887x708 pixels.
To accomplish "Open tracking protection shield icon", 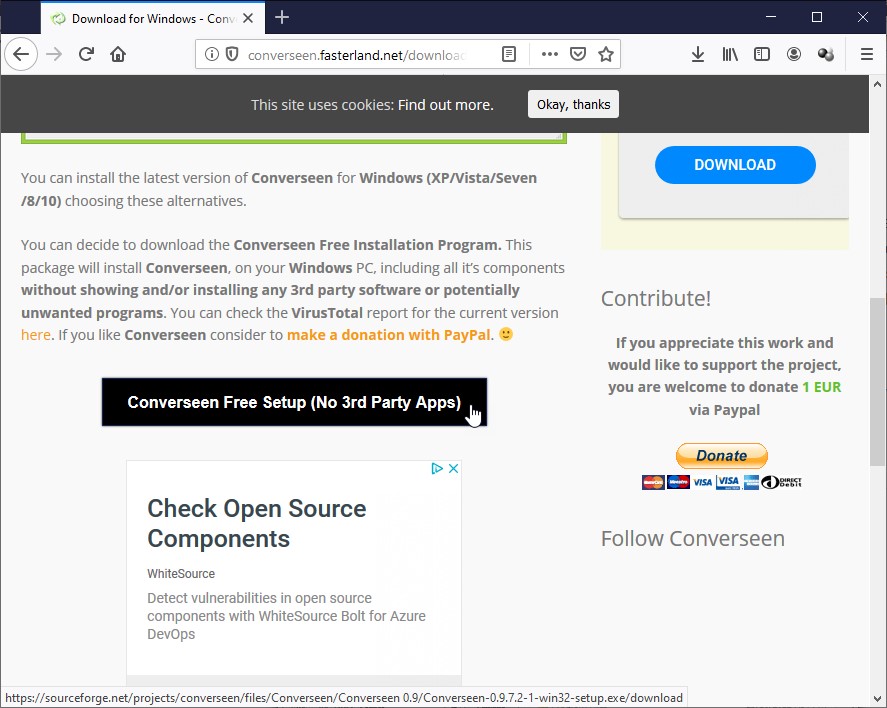I will pyautogui.click(x=232, y=54).
